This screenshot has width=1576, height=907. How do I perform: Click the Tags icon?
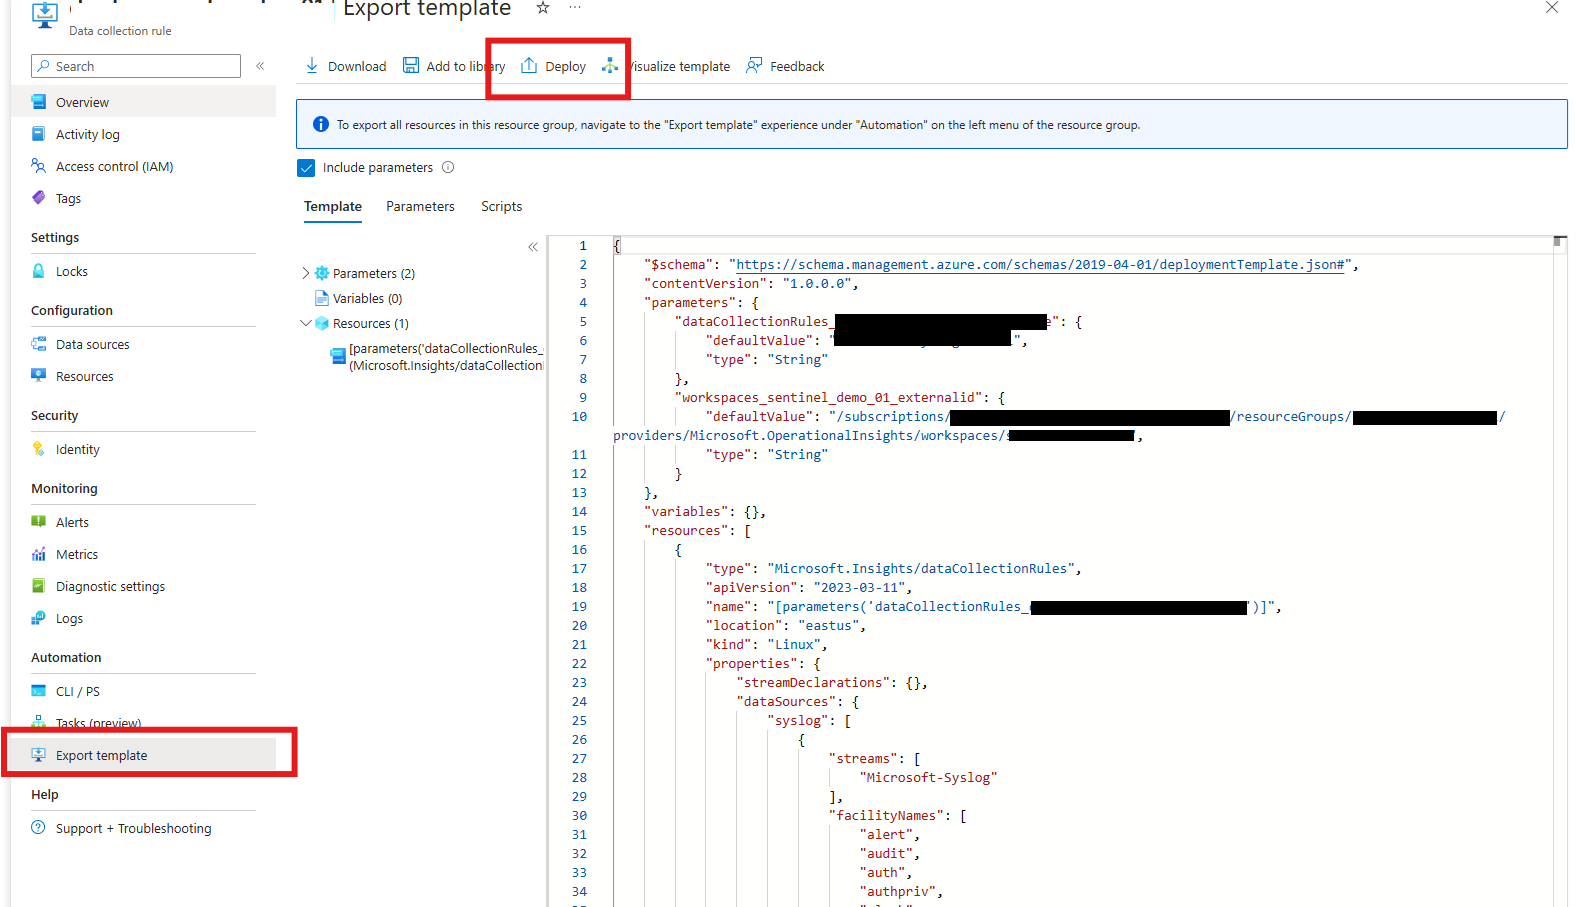pos(39,198)
